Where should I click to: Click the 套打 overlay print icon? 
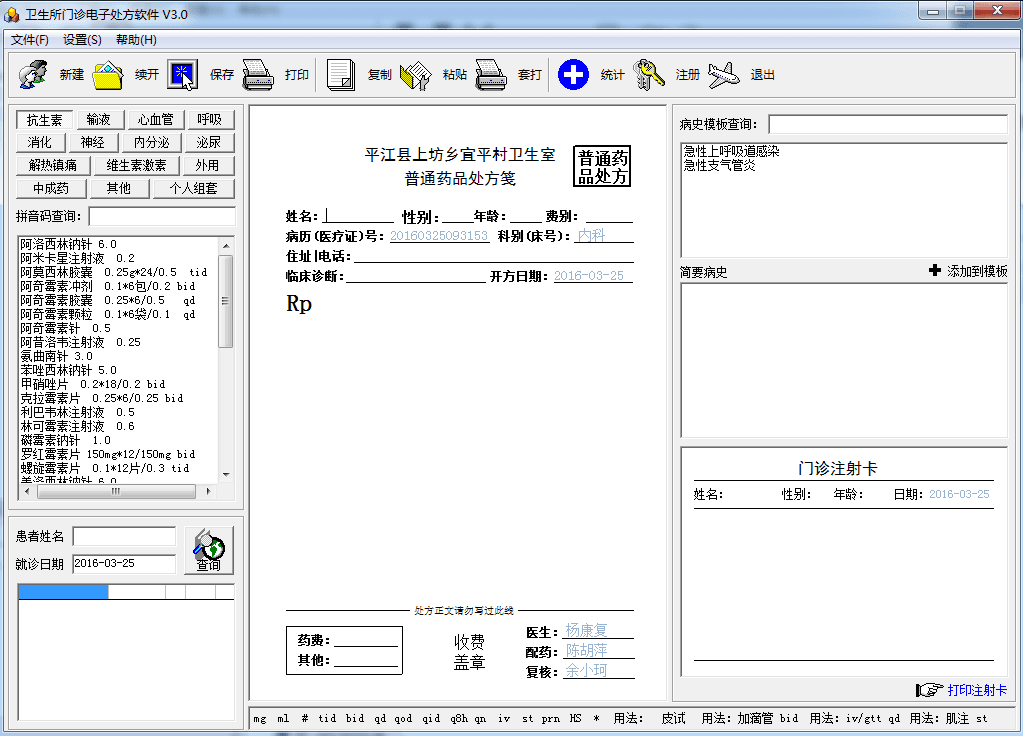point(491,75)
